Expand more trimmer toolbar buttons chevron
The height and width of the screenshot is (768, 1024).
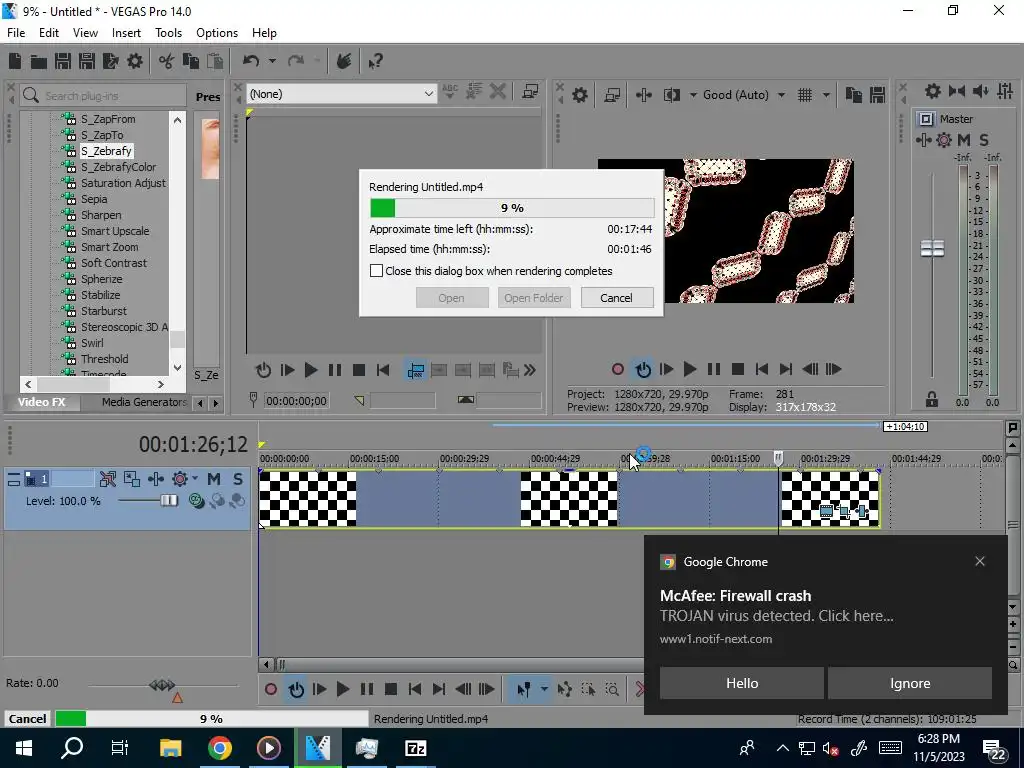coord(530,370)
